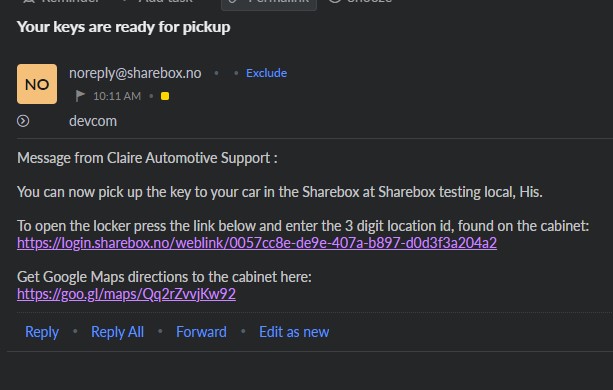The height and width of the screenshot is (390, 613).
Task: Choose Add task in the top toolbar
Action: pyautogui.click(x=157, y=2)
